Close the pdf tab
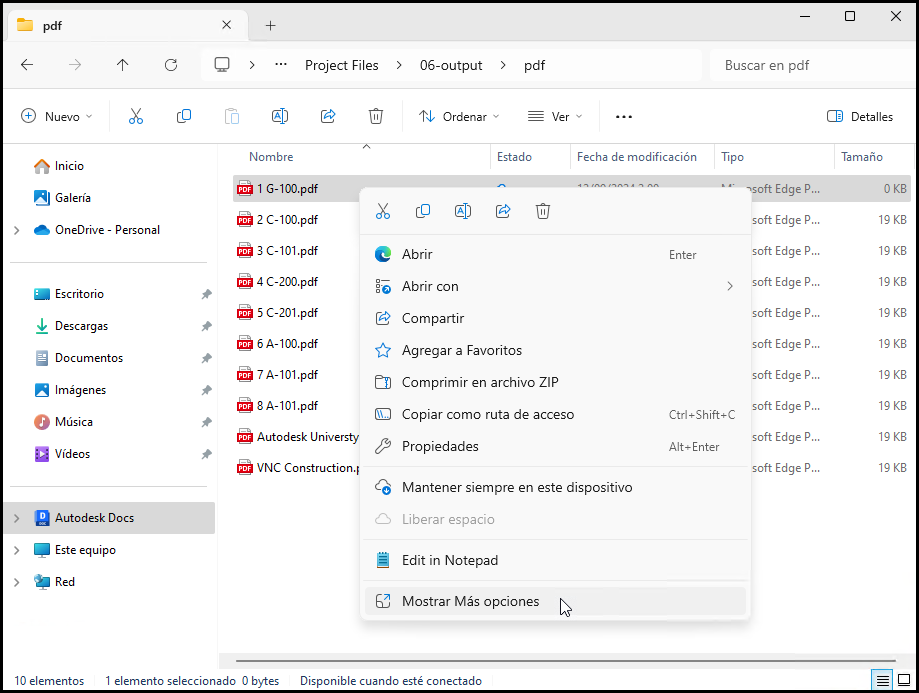 226,25
